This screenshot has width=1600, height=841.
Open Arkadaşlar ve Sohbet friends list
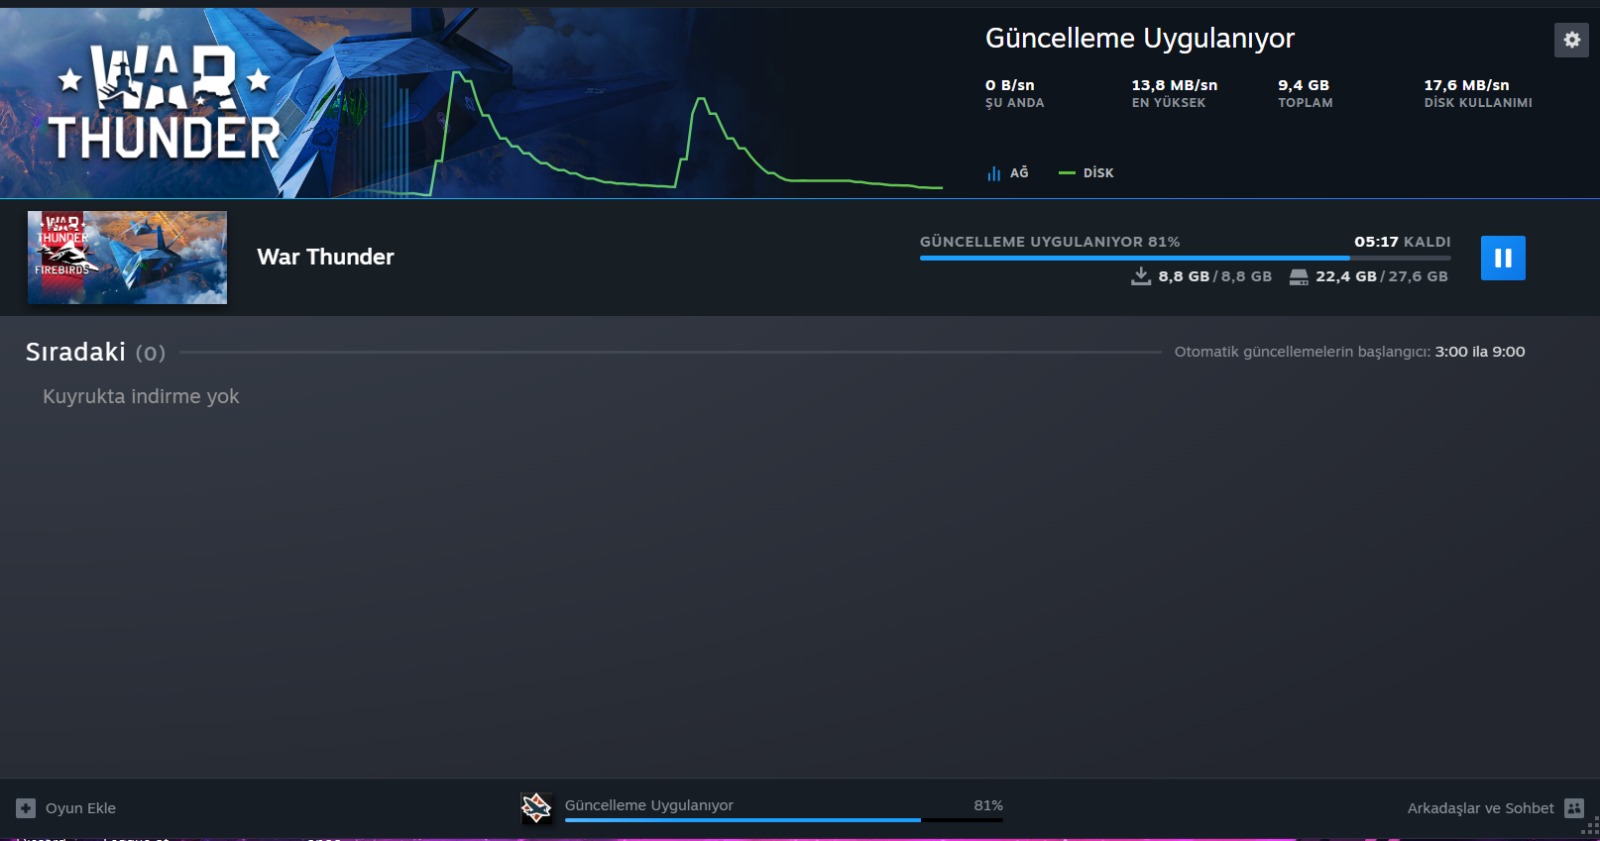tap(1480, 808)
